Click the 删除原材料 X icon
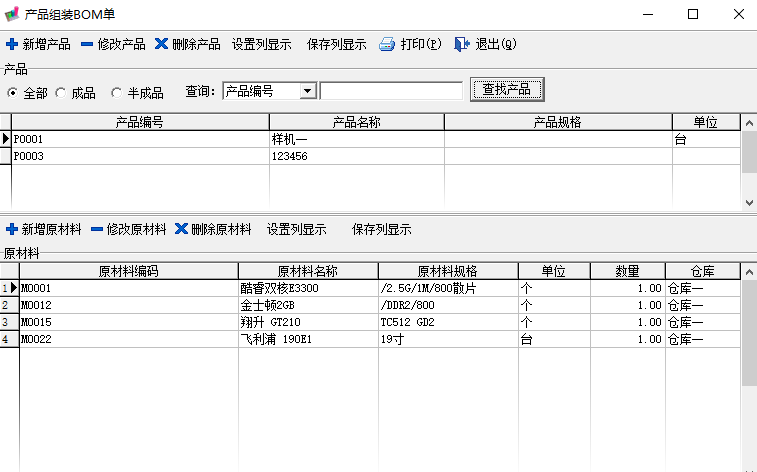The width and height of the screenshot is (757, 472). [181, 229]
